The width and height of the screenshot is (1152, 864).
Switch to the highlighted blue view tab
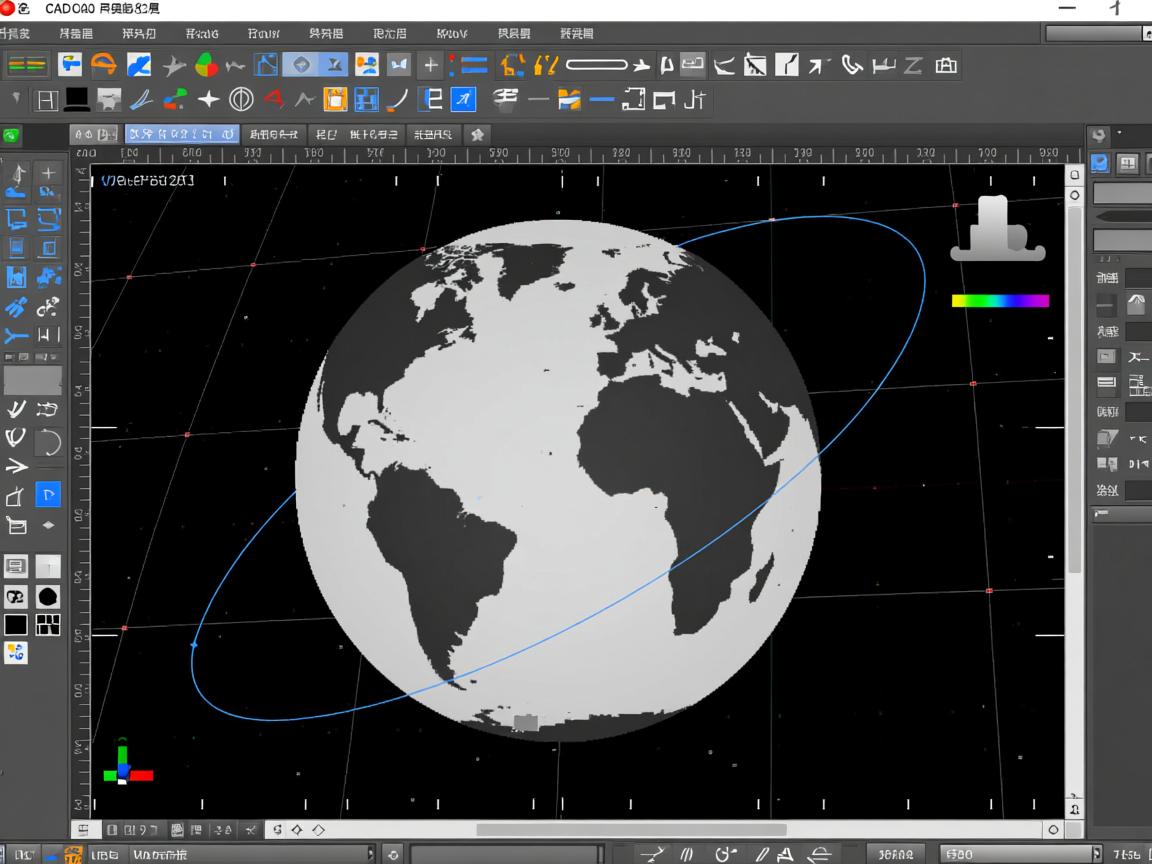(x=181, y=134)
